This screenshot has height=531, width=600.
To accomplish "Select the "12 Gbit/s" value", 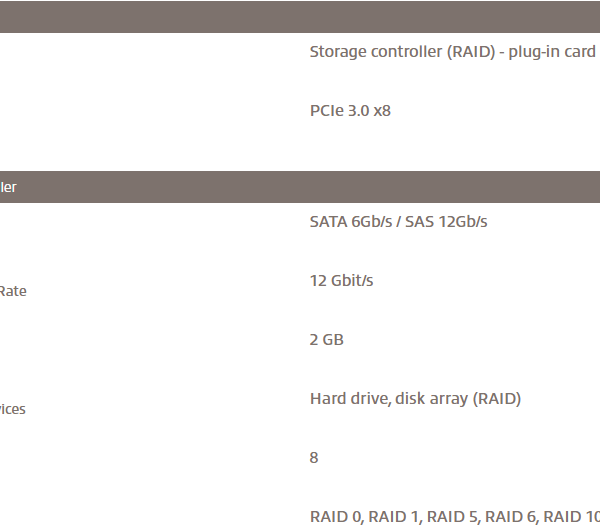I will (341, 281).
